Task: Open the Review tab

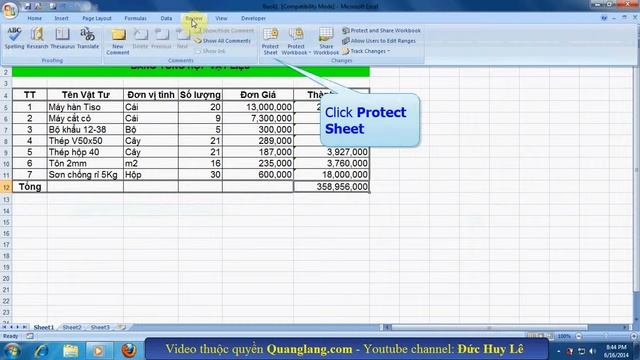Action: (194, 18)
